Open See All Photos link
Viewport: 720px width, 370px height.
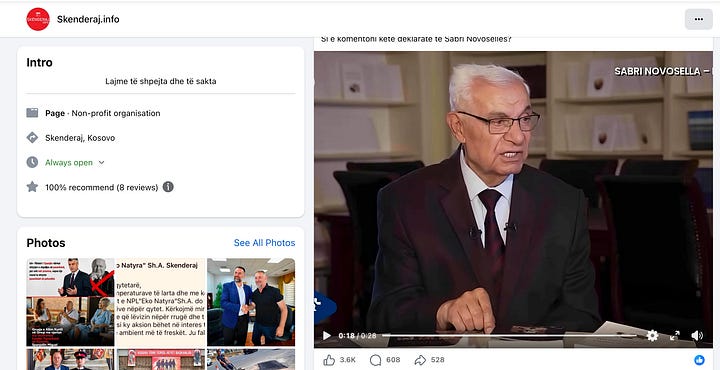coord(264,243)
